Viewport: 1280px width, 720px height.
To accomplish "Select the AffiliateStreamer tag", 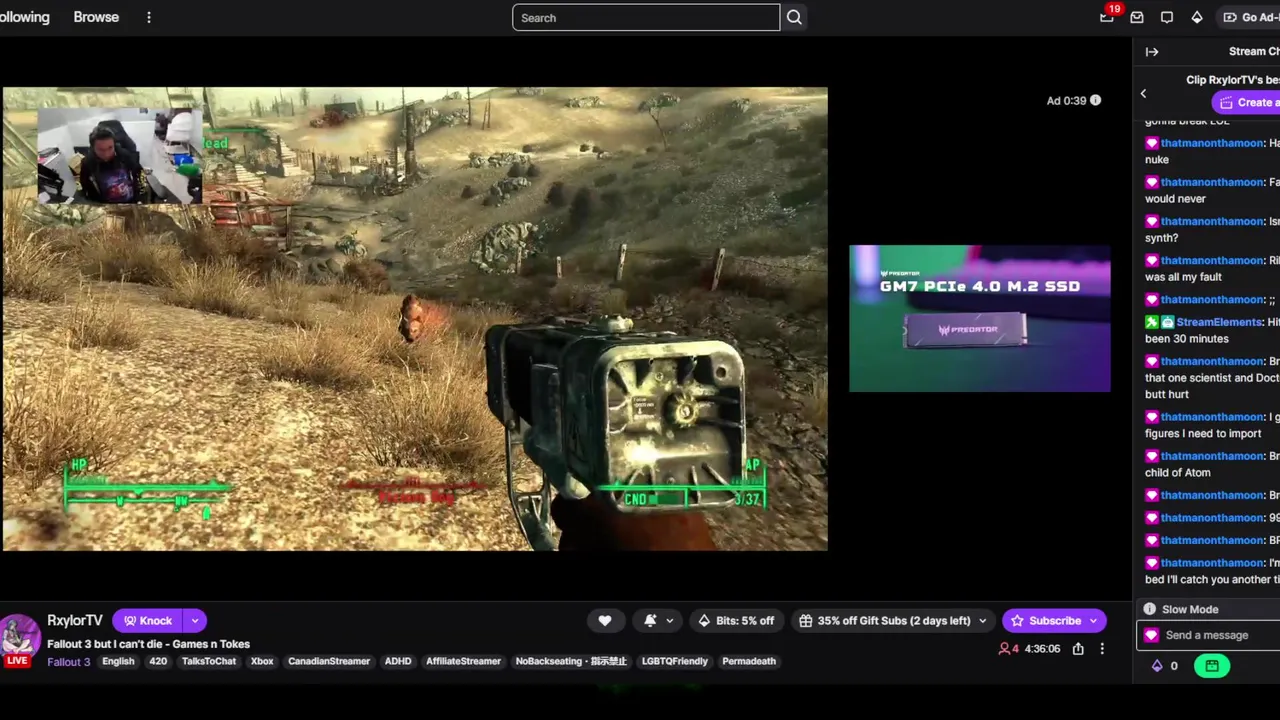I will point(463,661).
